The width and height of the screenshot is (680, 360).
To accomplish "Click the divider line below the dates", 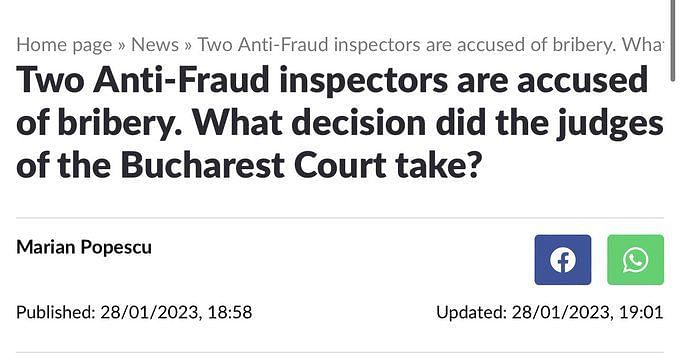I will click(x=340, y=353).
